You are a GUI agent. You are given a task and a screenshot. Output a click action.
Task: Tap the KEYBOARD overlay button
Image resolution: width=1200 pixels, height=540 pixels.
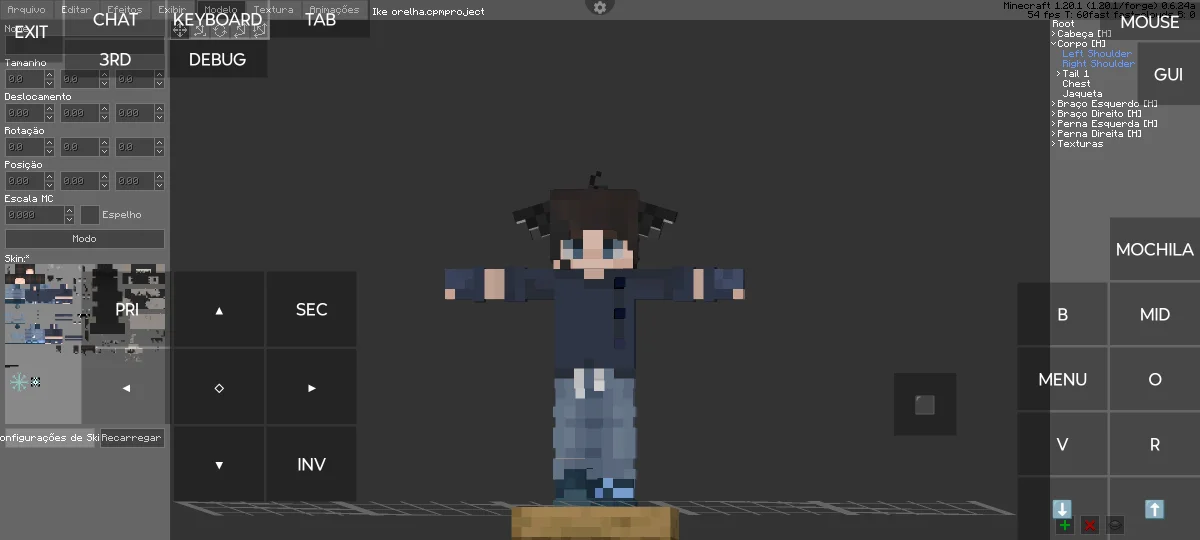click(217, 19)
